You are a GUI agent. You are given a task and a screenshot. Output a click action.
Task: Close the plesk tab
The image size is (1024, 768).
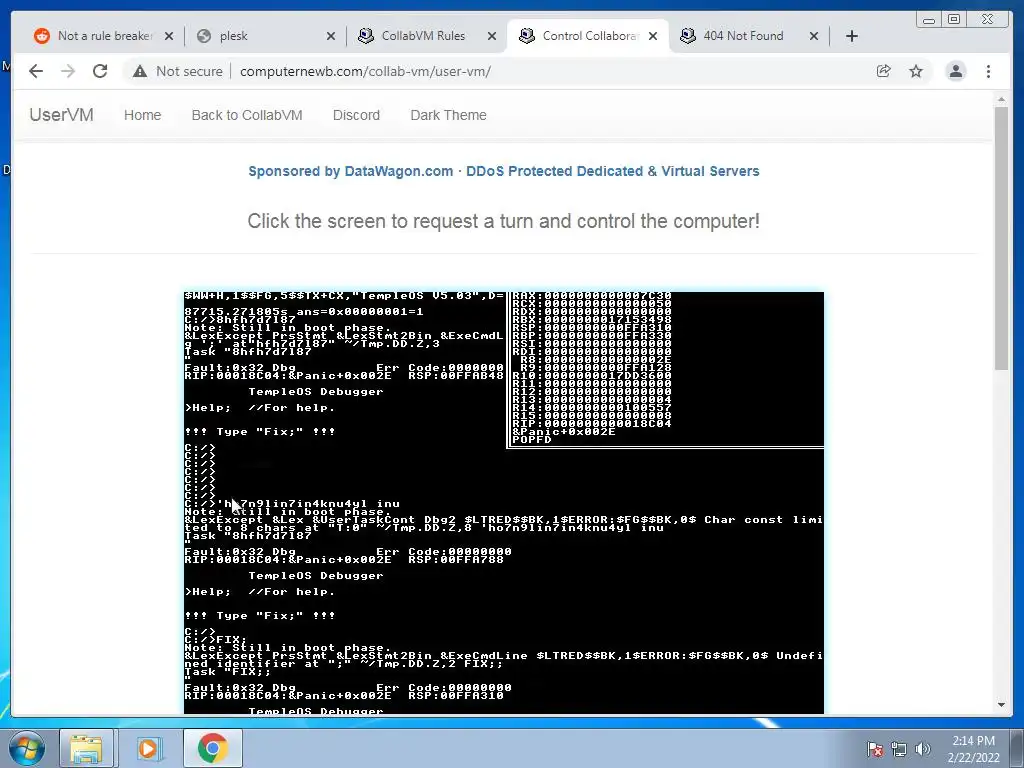pyautogui.click(x=331, y=37)
